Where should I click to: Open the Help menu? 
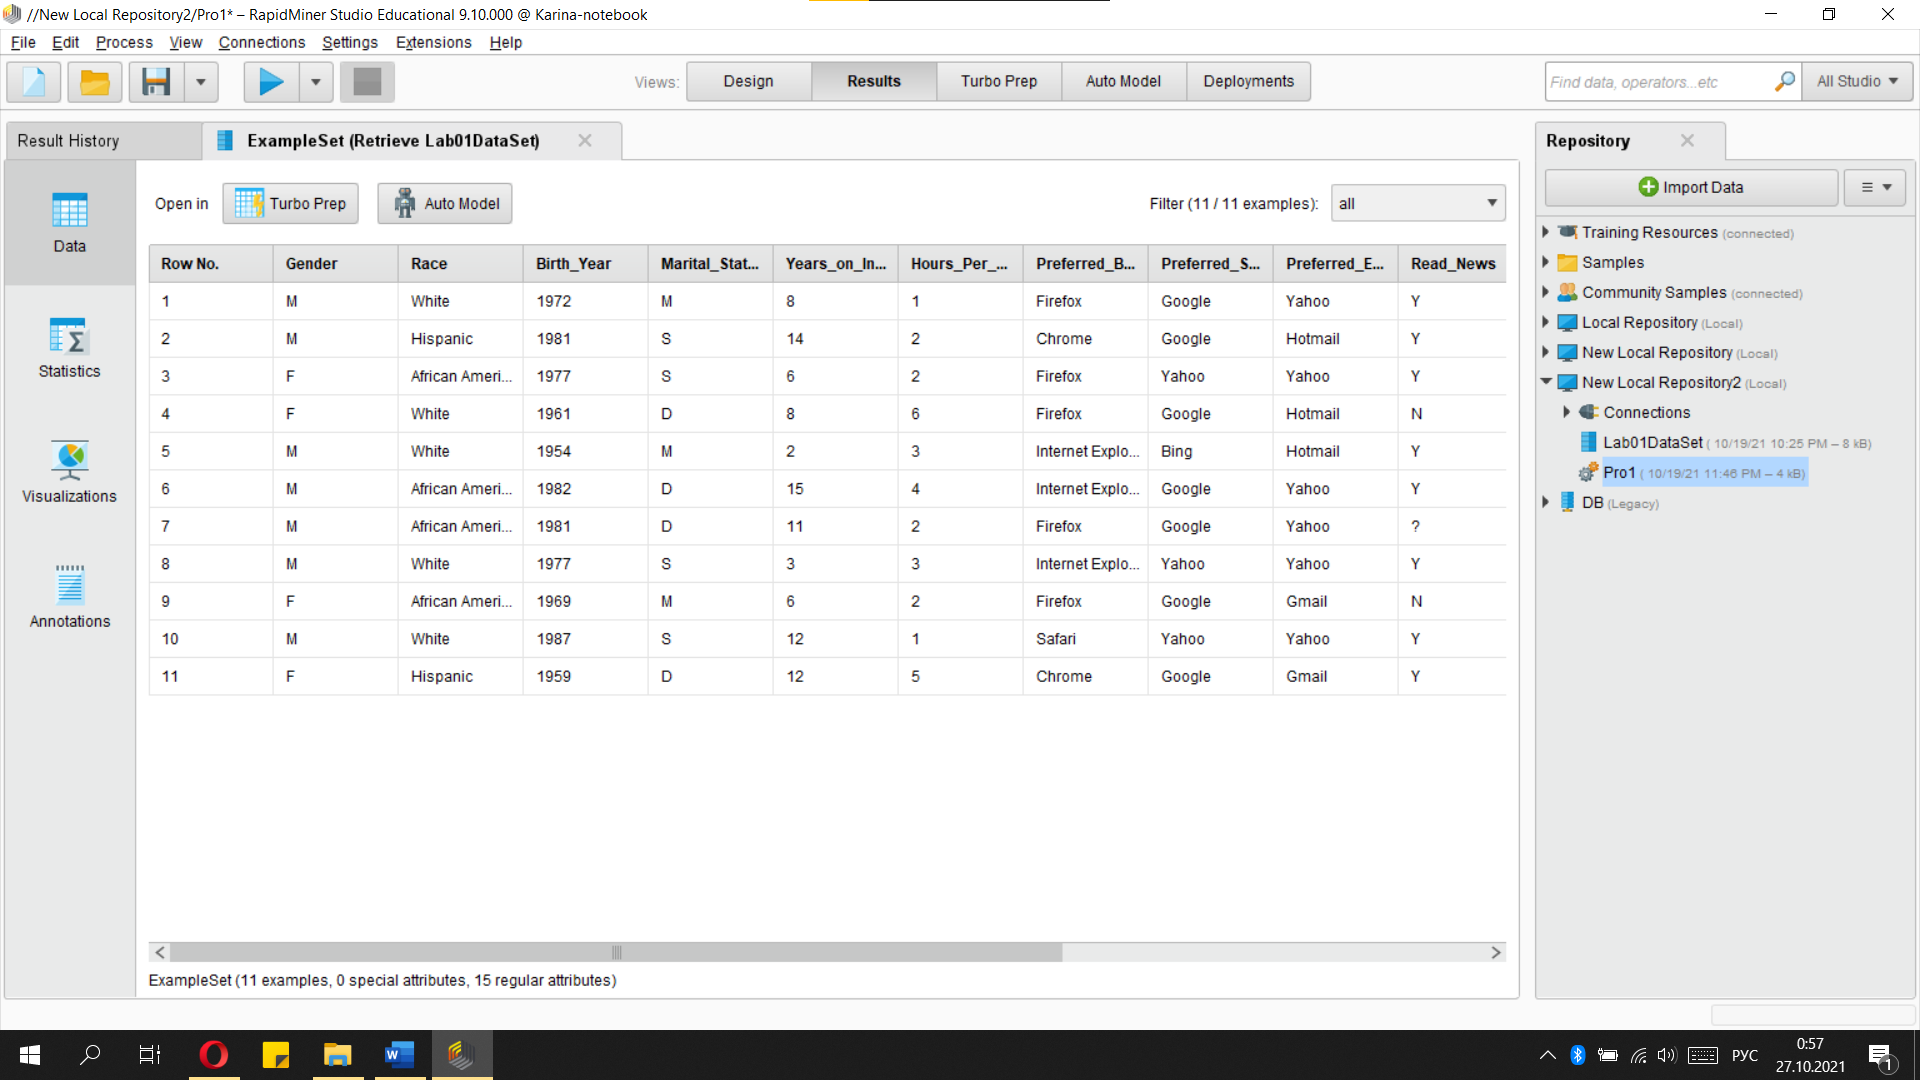point(505,42)
